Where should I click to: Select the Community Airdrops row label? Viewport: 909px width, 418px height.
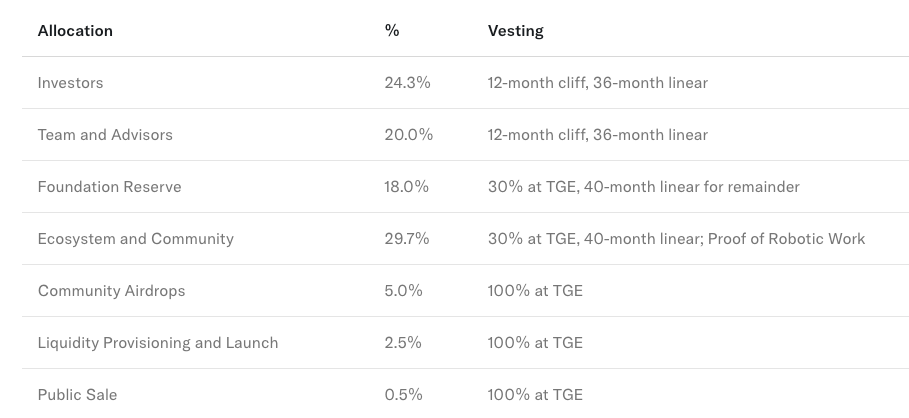pos(111,291)
